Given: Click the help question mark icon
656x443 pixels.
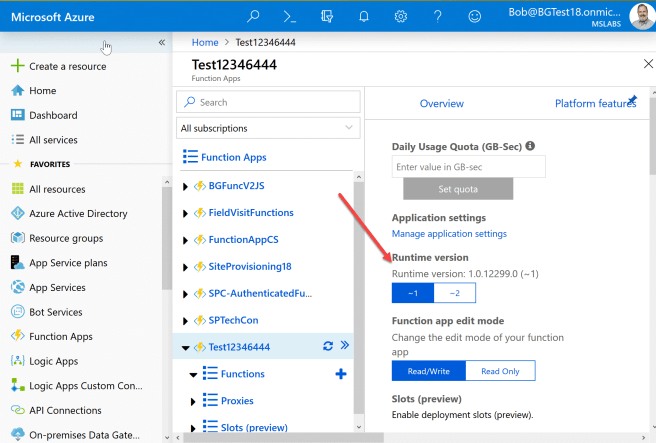Looking at the screenshot, I should coord(438,16).
